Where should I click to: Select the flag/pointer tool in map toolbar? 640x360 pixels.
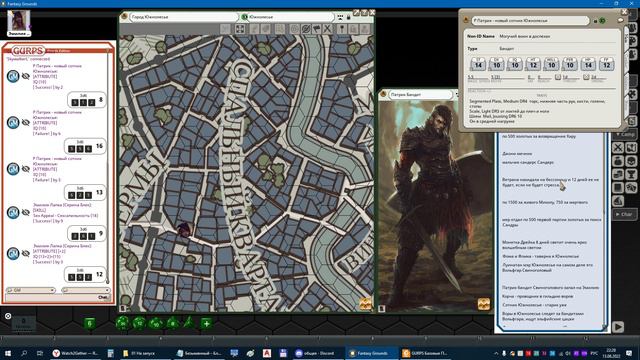(x=317, y=29)
